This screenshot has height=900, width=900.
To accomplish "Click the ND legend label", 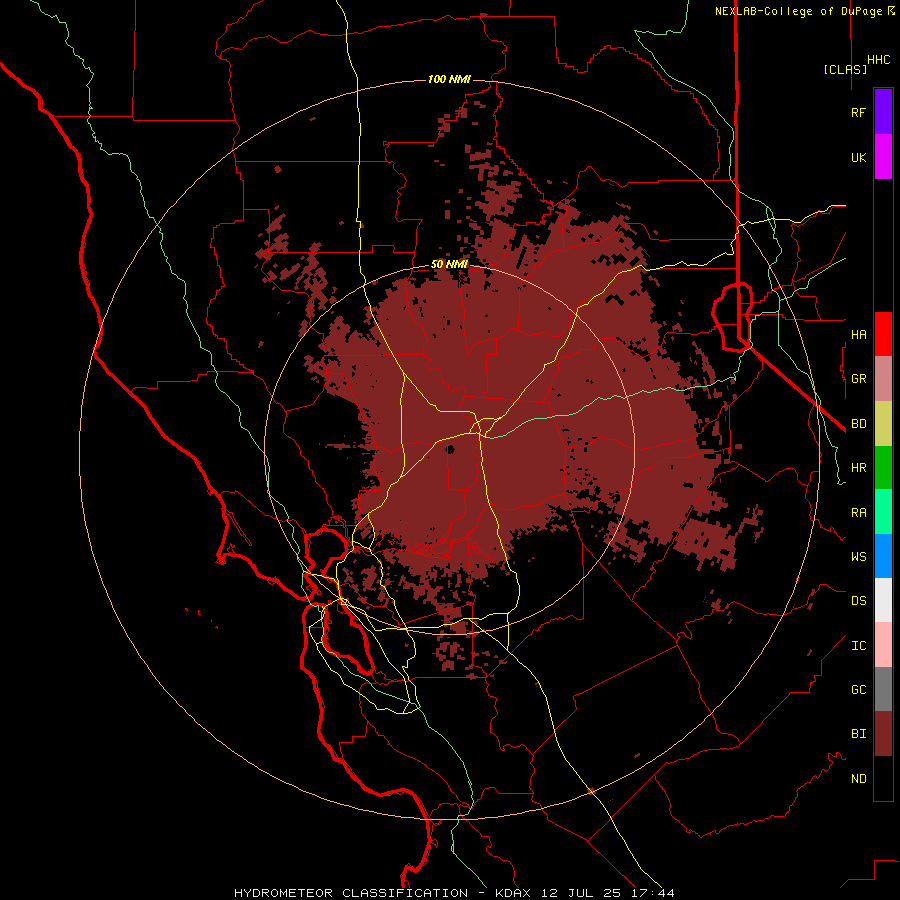I will 858,778.
